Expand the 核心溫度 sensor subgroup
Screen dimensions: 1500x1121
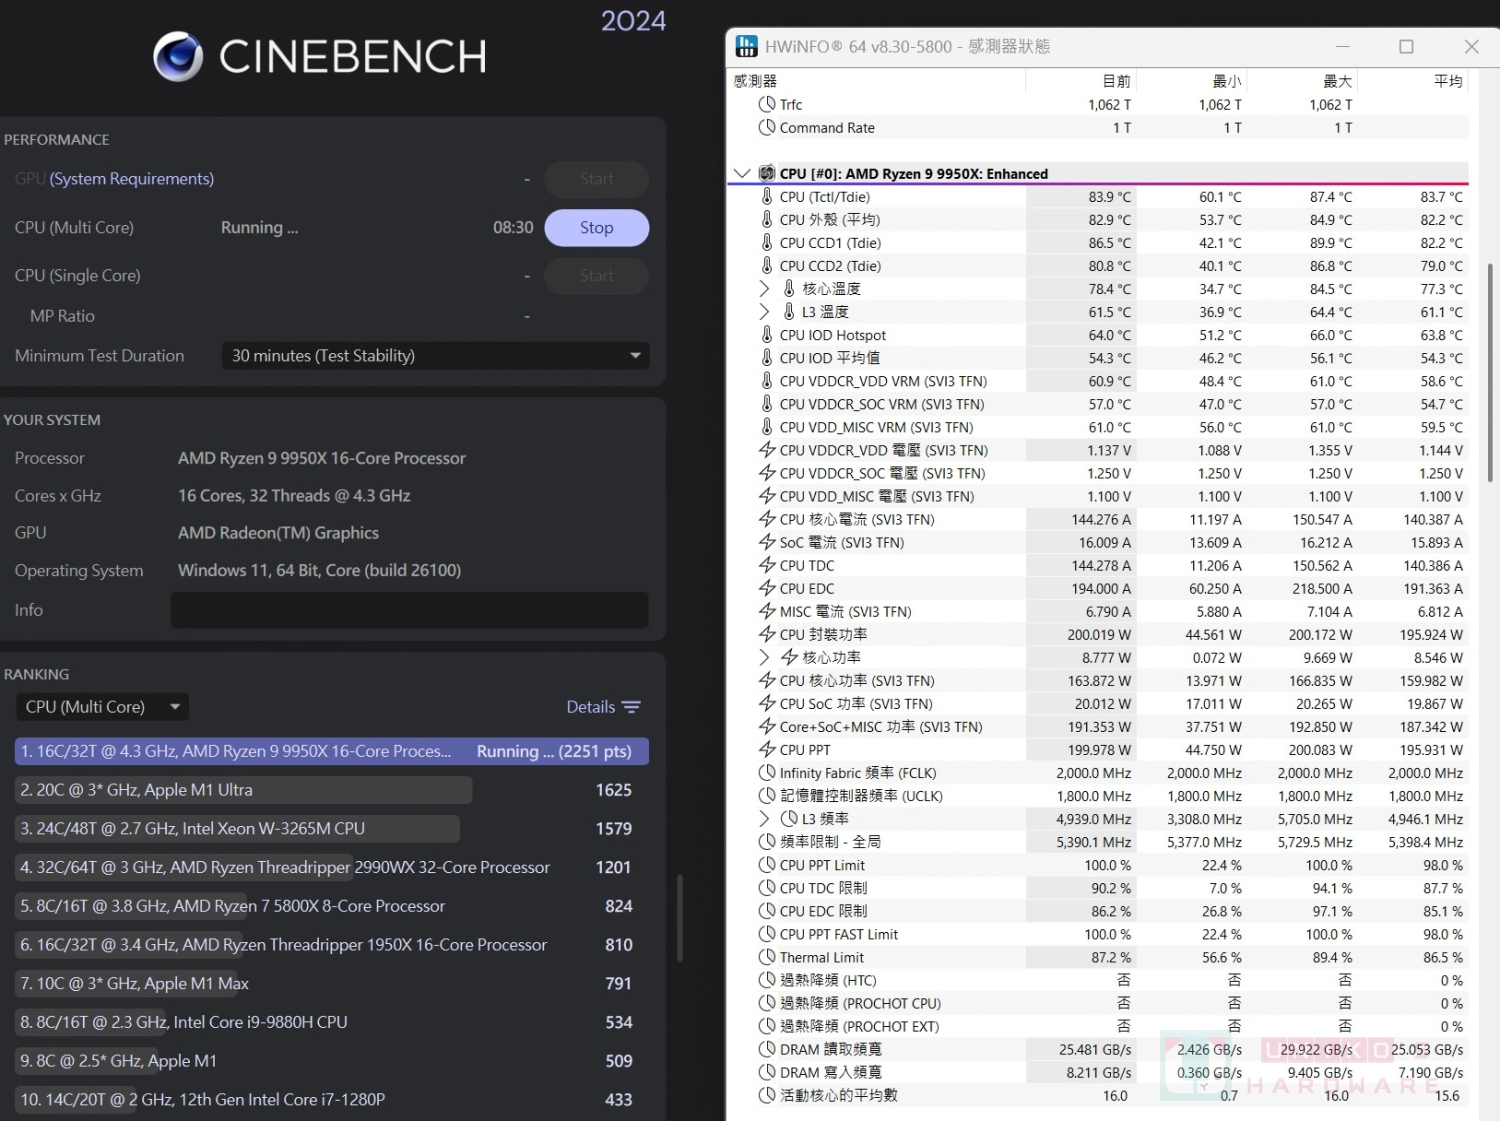tap(765, 289)
